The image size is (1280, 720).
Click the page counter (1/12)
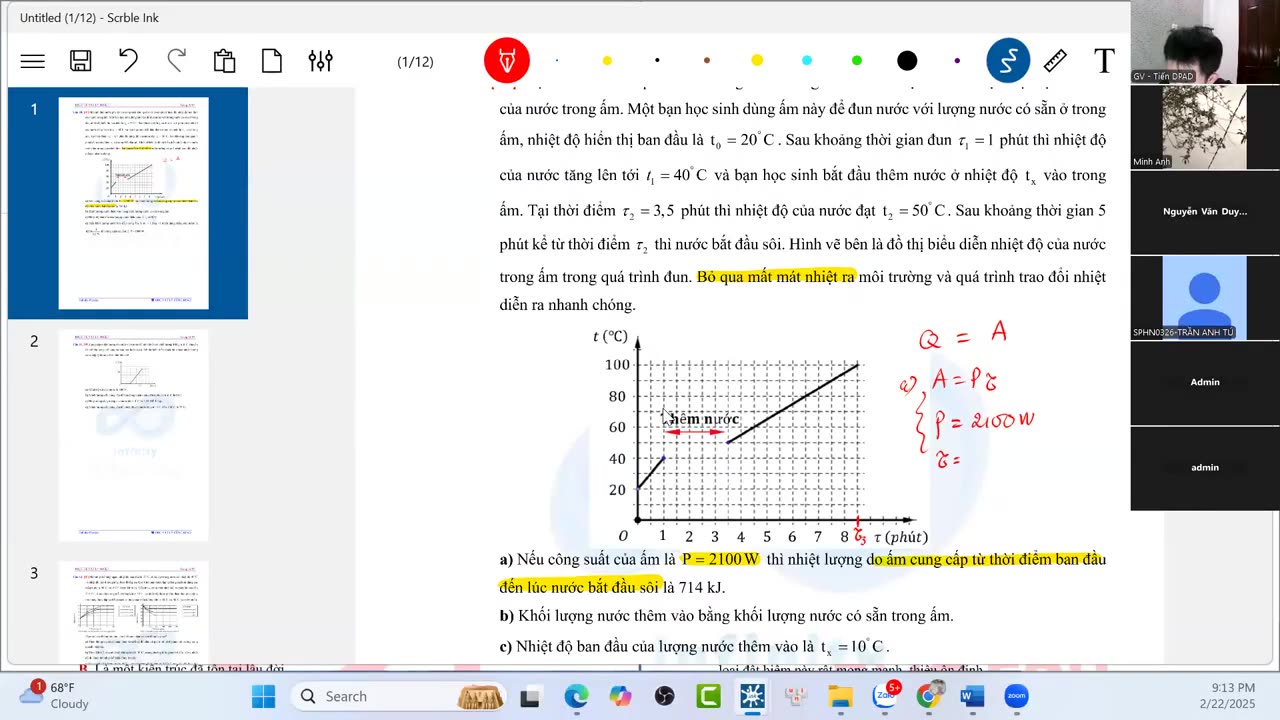coord(415,62)
